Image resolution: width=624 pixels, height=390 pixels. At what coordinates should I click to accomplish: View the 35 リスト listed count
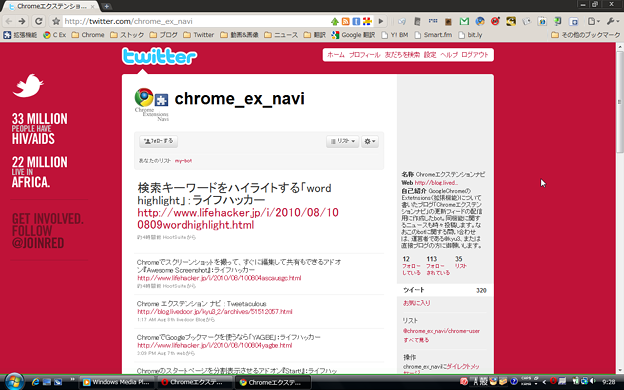(x=460, y=262)
